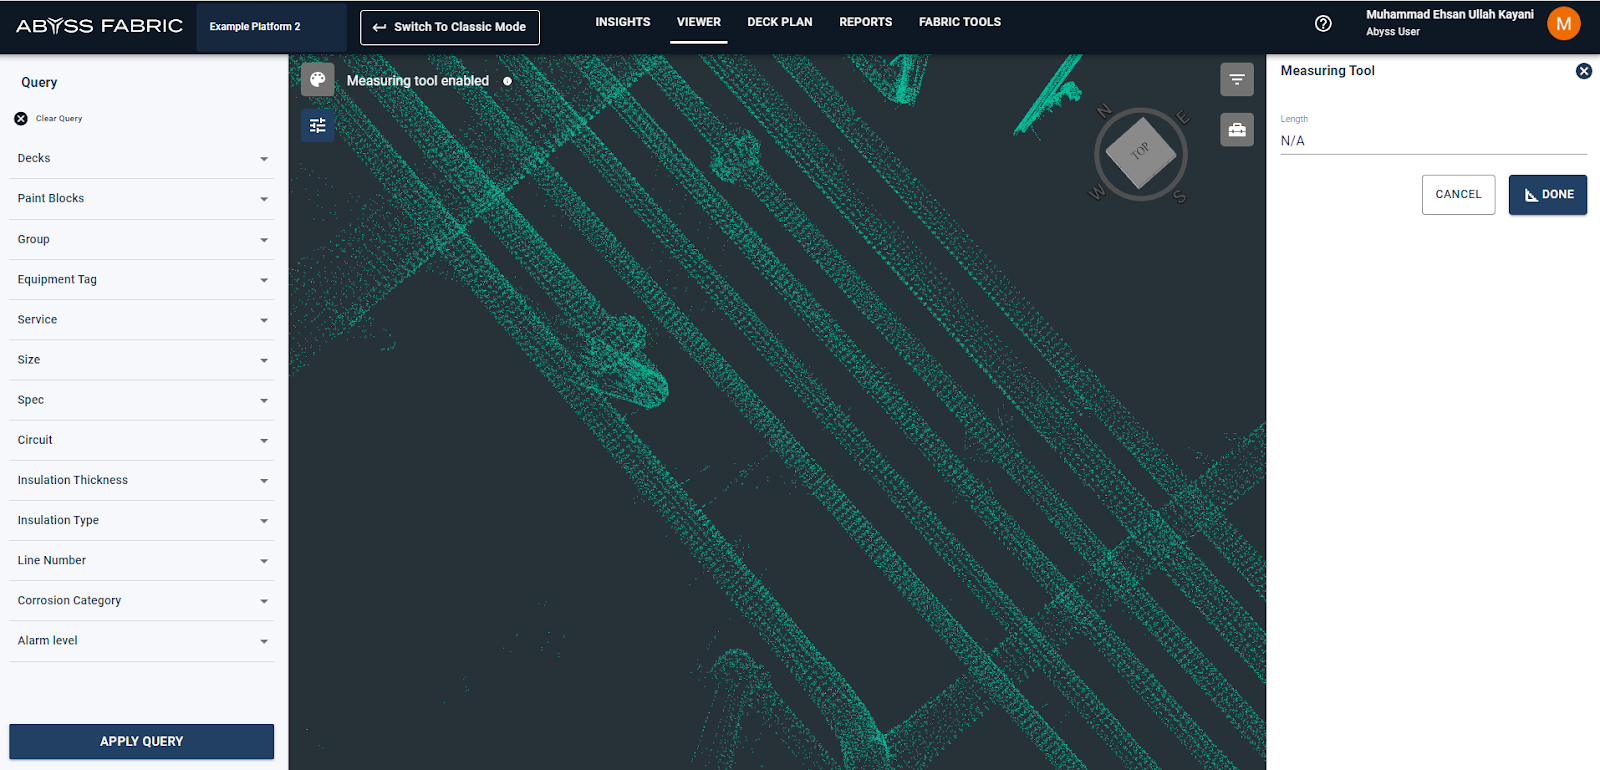Open the toolbox icon in viewer

(1237, 130)
